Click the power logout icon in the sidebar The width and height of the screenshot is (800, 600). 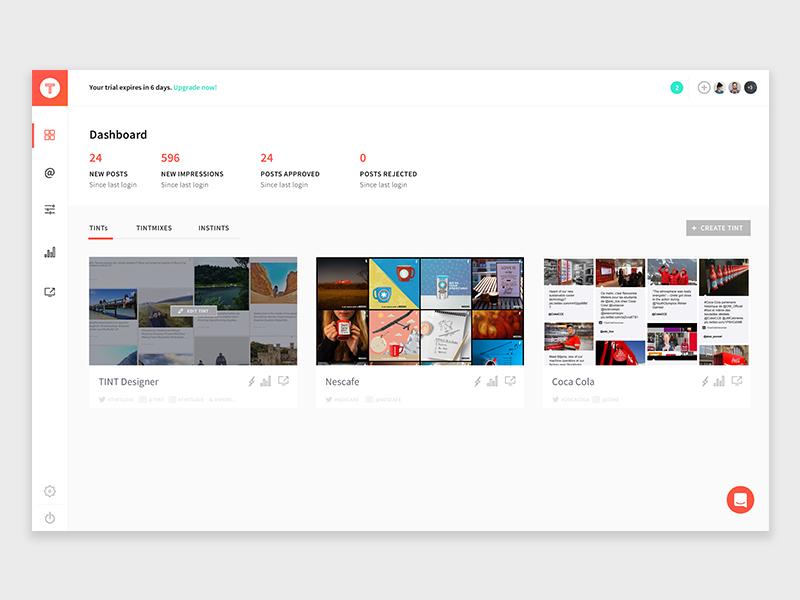49,518
